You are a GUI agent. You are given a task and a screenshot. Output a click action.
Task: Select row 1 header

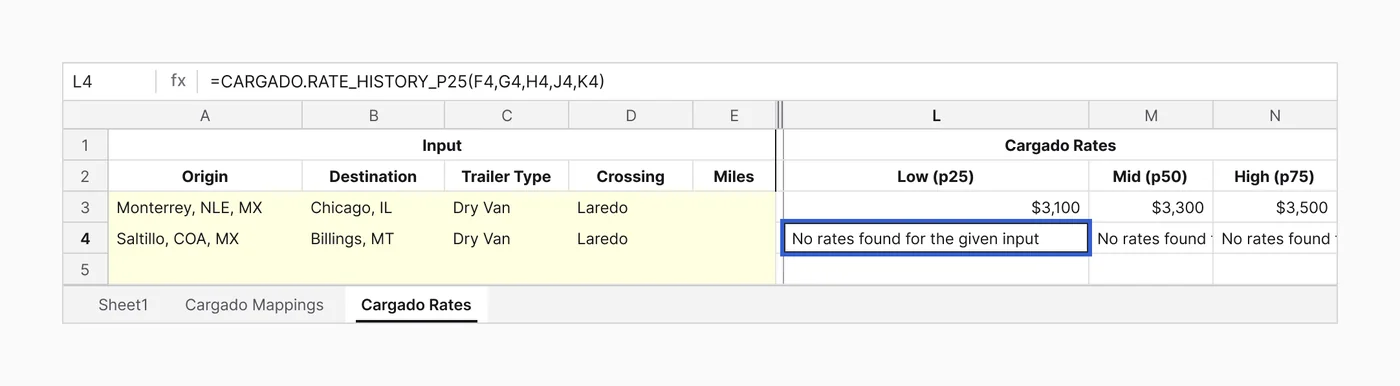point(85,145)
